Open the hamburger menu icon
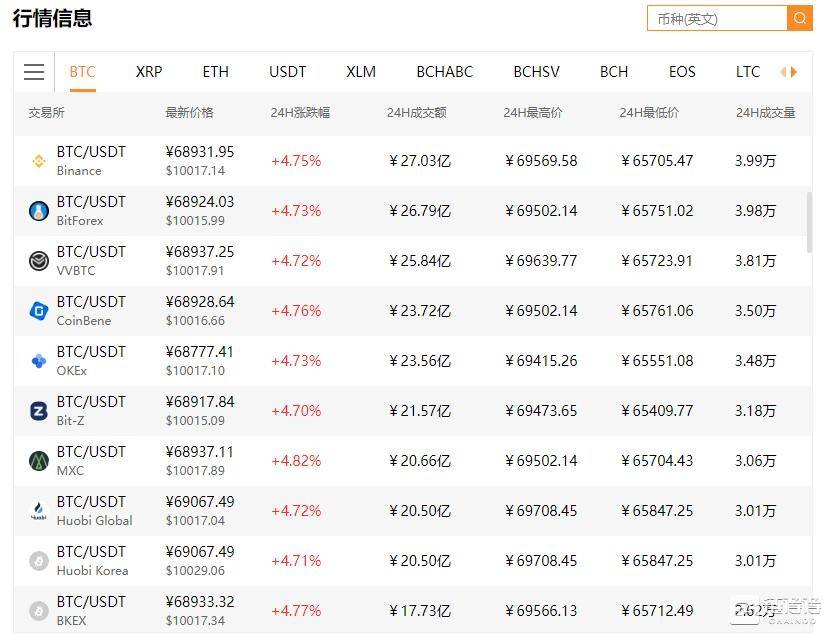Viewport: 831px width, 635px height. (x=34, y=72)
